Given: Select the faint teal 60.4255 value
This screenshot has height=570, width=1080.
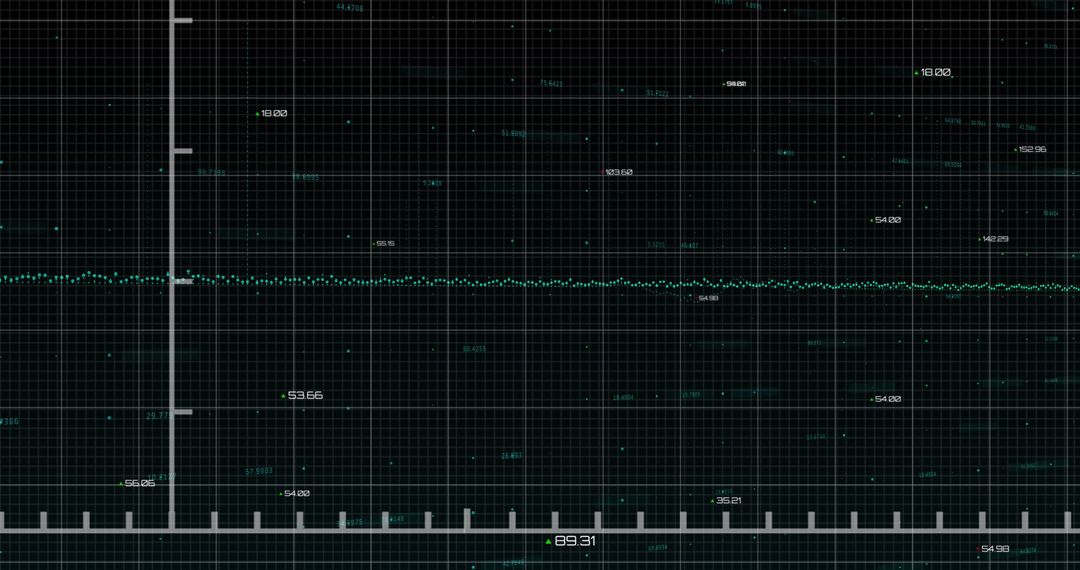Looking at the screenshot, I should point(474,349).
